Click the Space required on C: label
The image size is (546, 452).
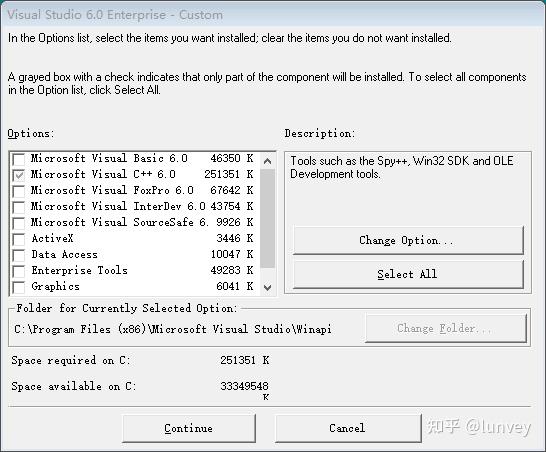coord(71,360)
